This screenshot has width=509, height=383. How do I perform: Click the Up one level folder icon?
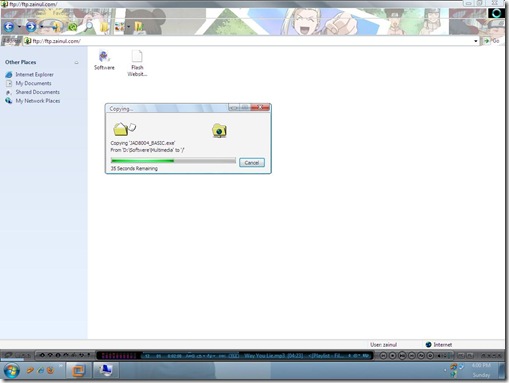pos(56,27)
